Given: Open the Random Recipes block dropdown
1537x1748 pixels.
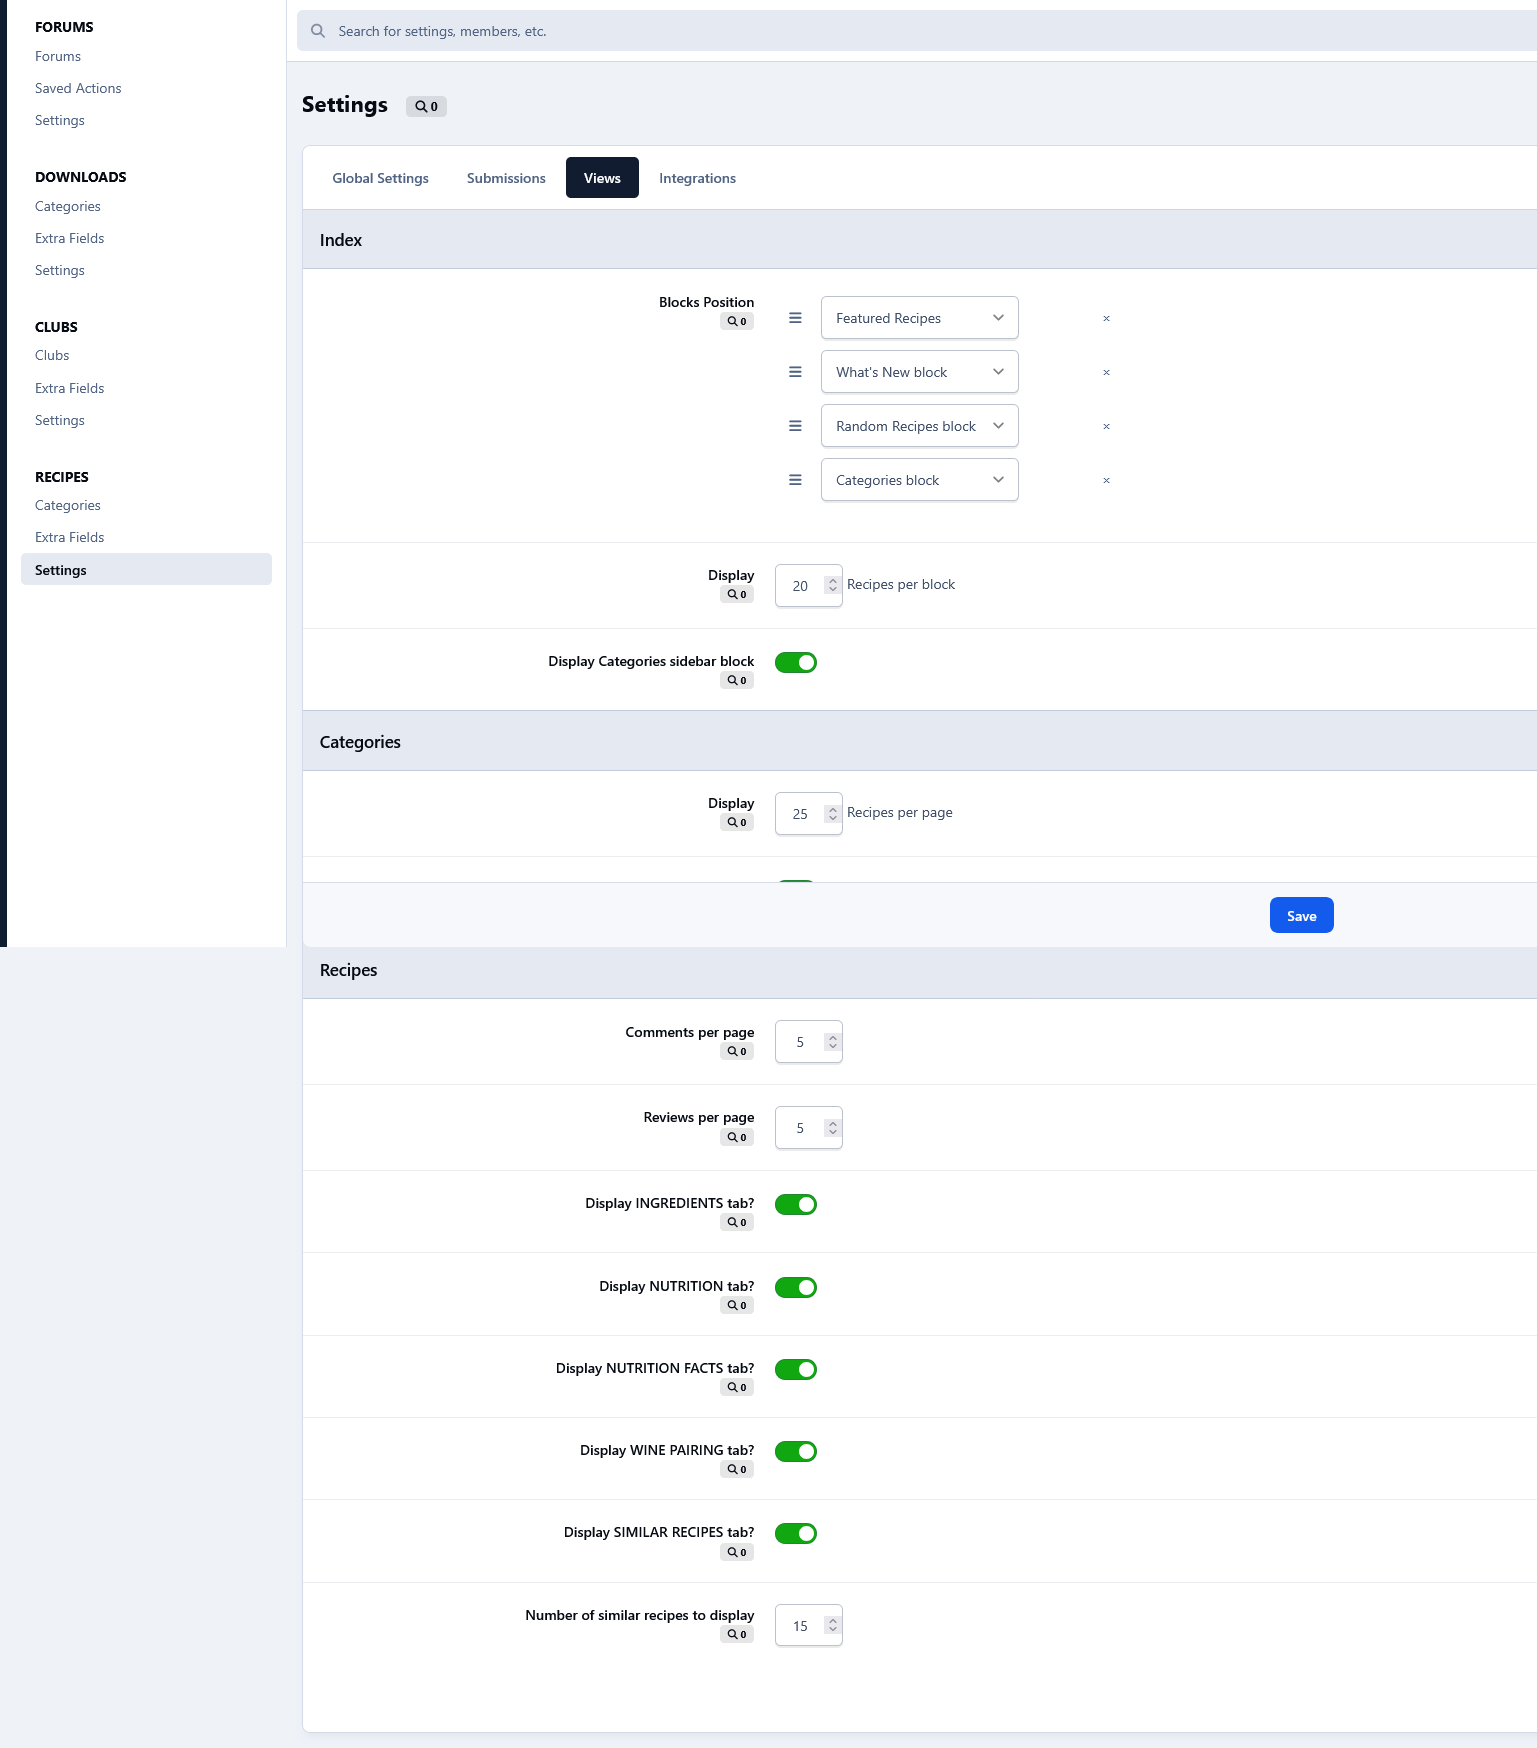Looking at the screenshot, I should 919,426.
